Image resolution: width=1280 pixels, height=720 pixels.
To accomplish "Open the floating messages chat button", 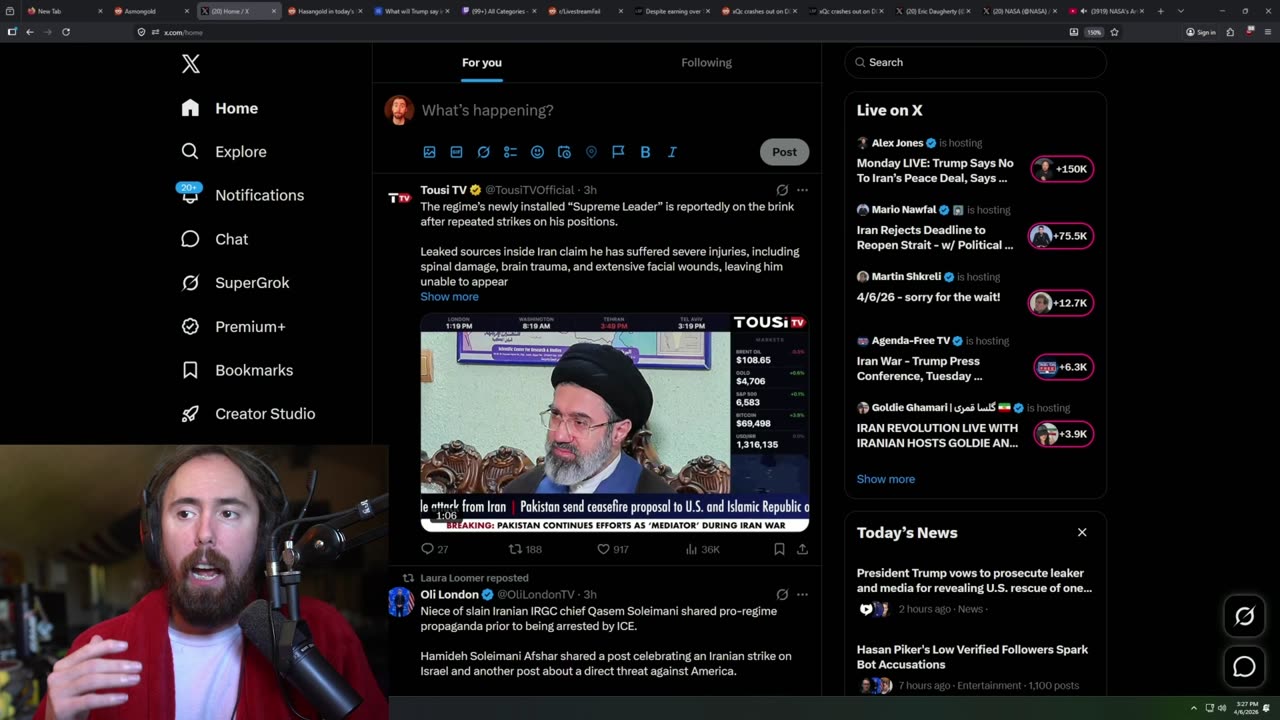I will (1244, 666).
